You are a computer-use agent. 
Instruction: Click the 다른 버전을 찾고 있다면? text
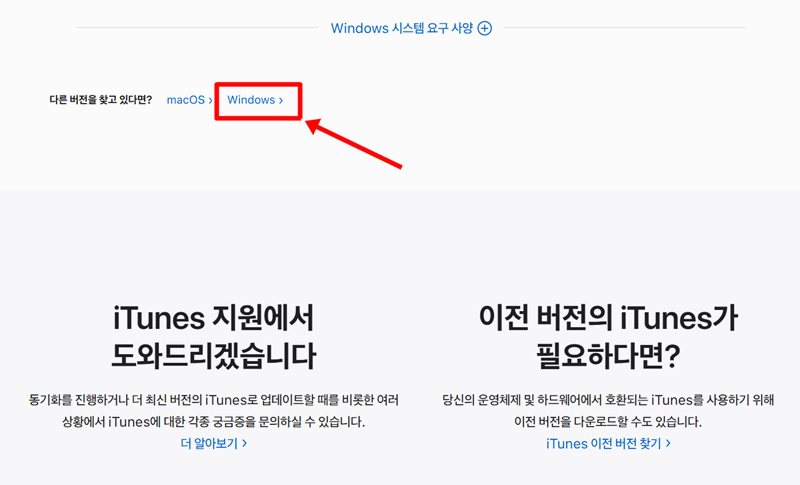101,100
